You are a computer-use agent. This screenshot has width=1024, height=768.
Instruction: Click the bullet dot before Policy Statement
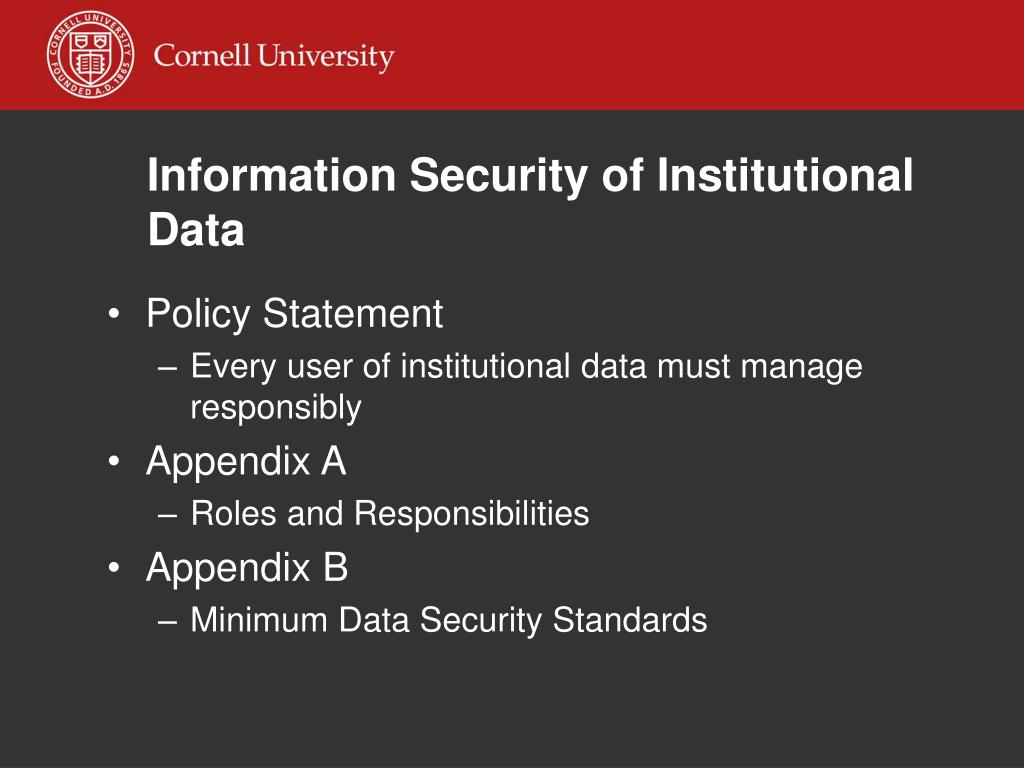pyautogui.click(x=114, y=314)
